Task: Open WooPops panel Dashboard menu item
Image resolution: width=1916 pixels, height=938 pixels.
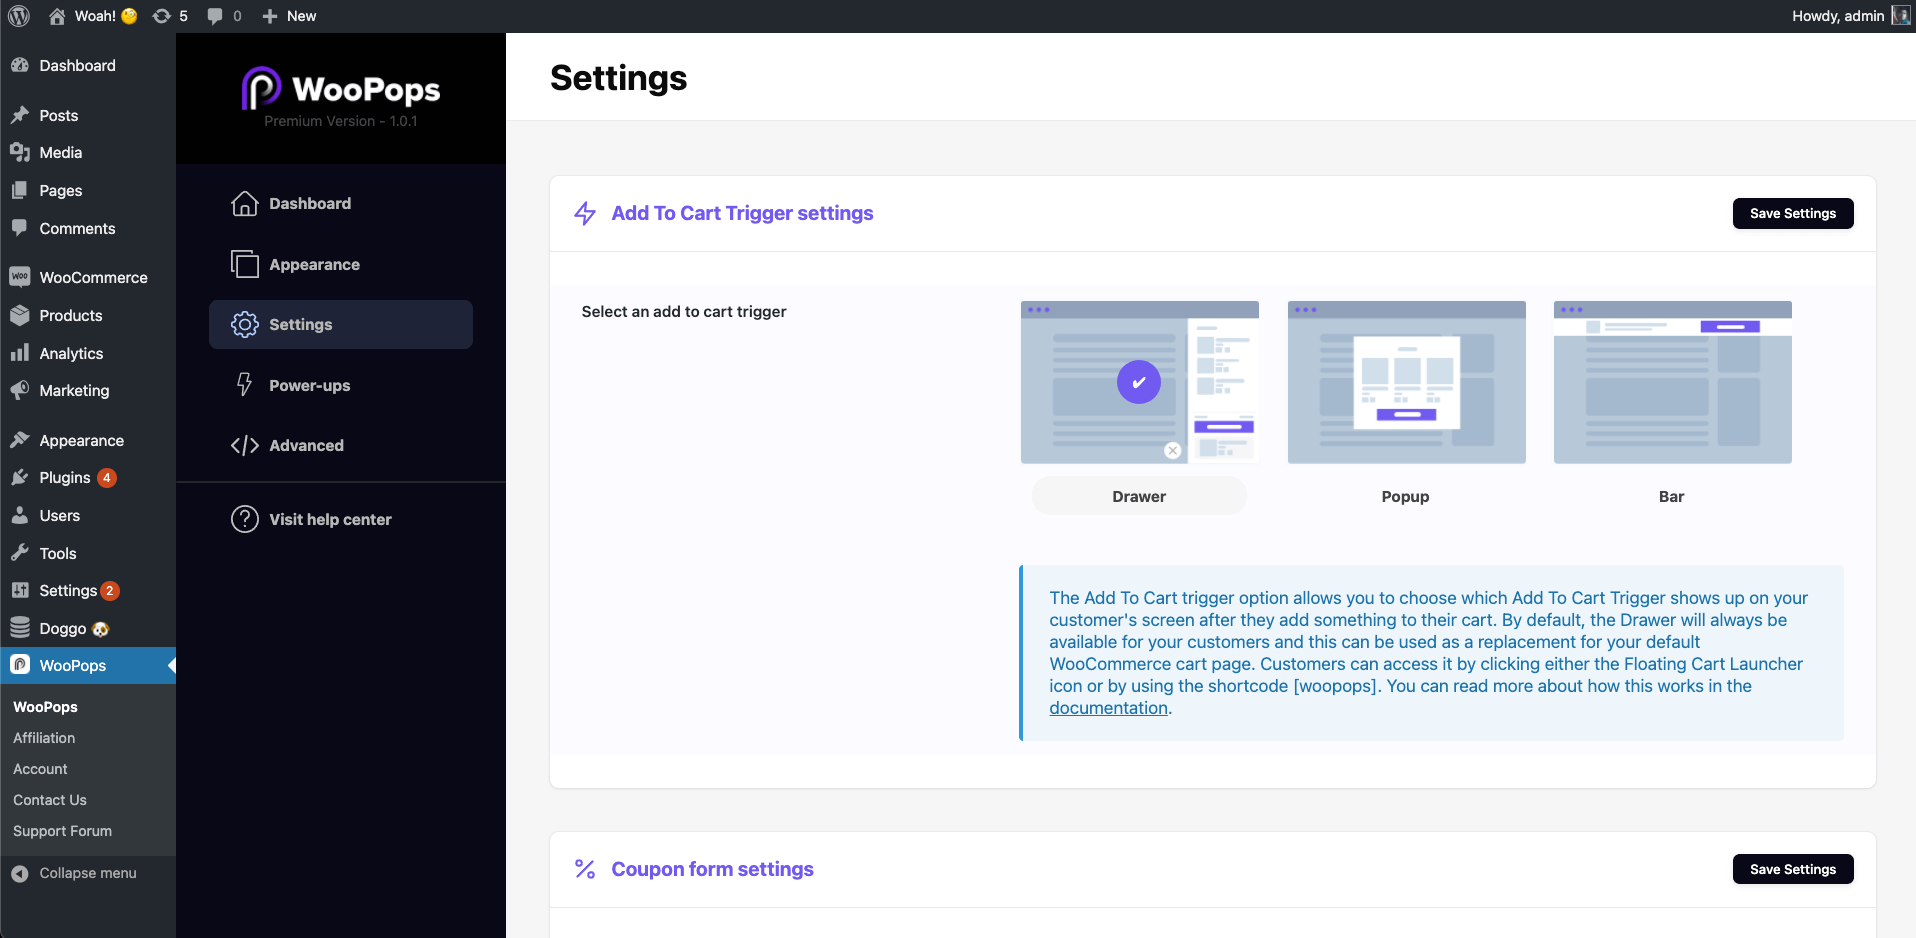Action: (341, 203)
